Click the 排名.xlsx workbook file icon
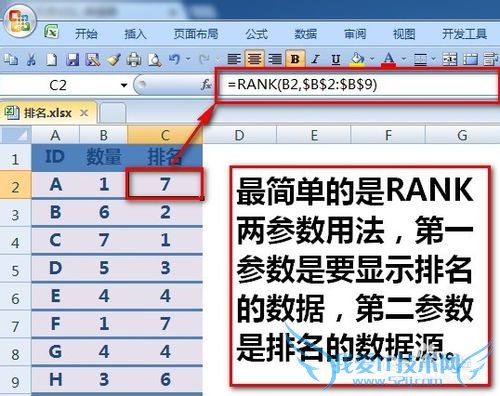Viewport: 500px width, 396px height. coord(12,113)
